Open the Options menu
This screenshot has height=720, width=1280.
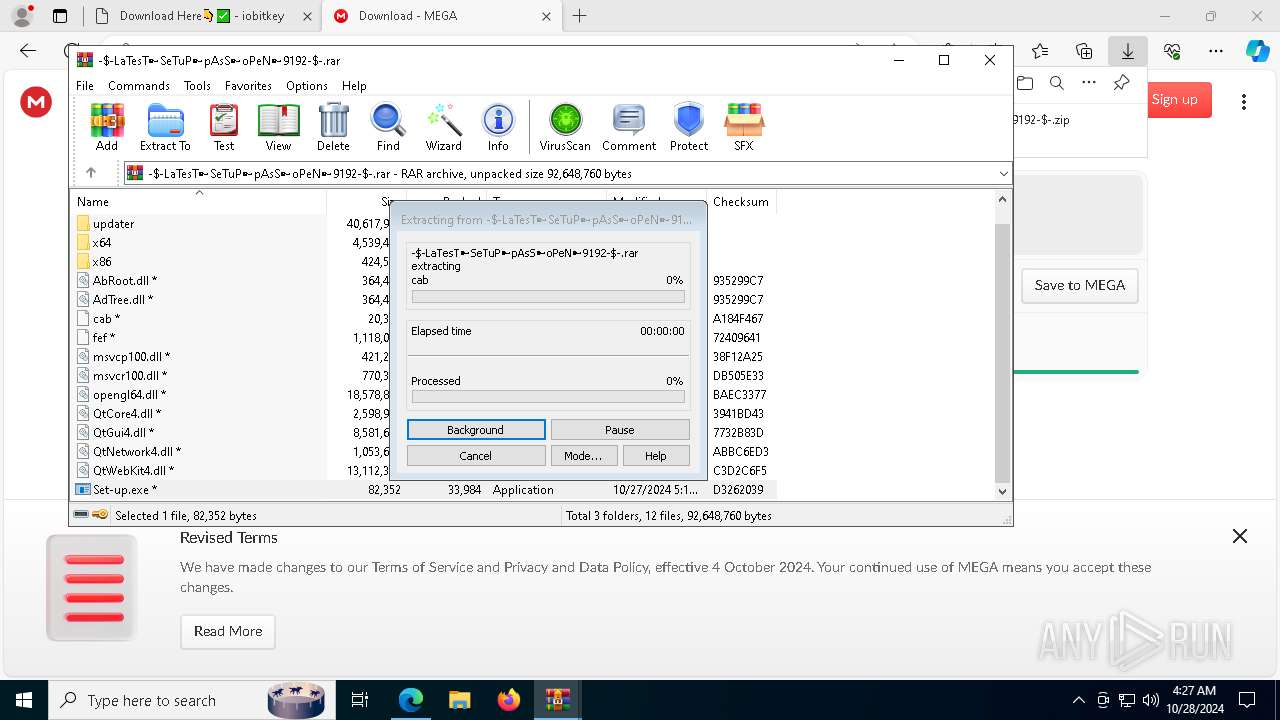[x=307, y=86]
